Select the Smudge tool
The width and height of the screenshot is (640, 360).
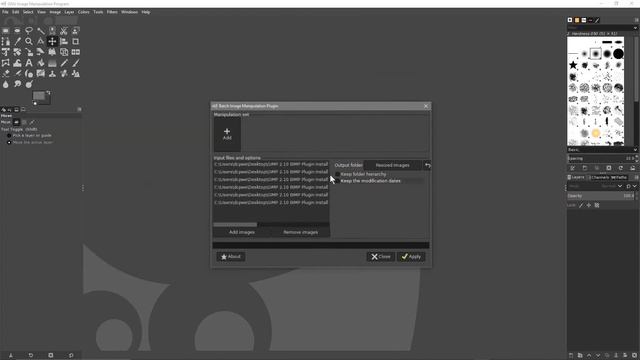(17, 84)
